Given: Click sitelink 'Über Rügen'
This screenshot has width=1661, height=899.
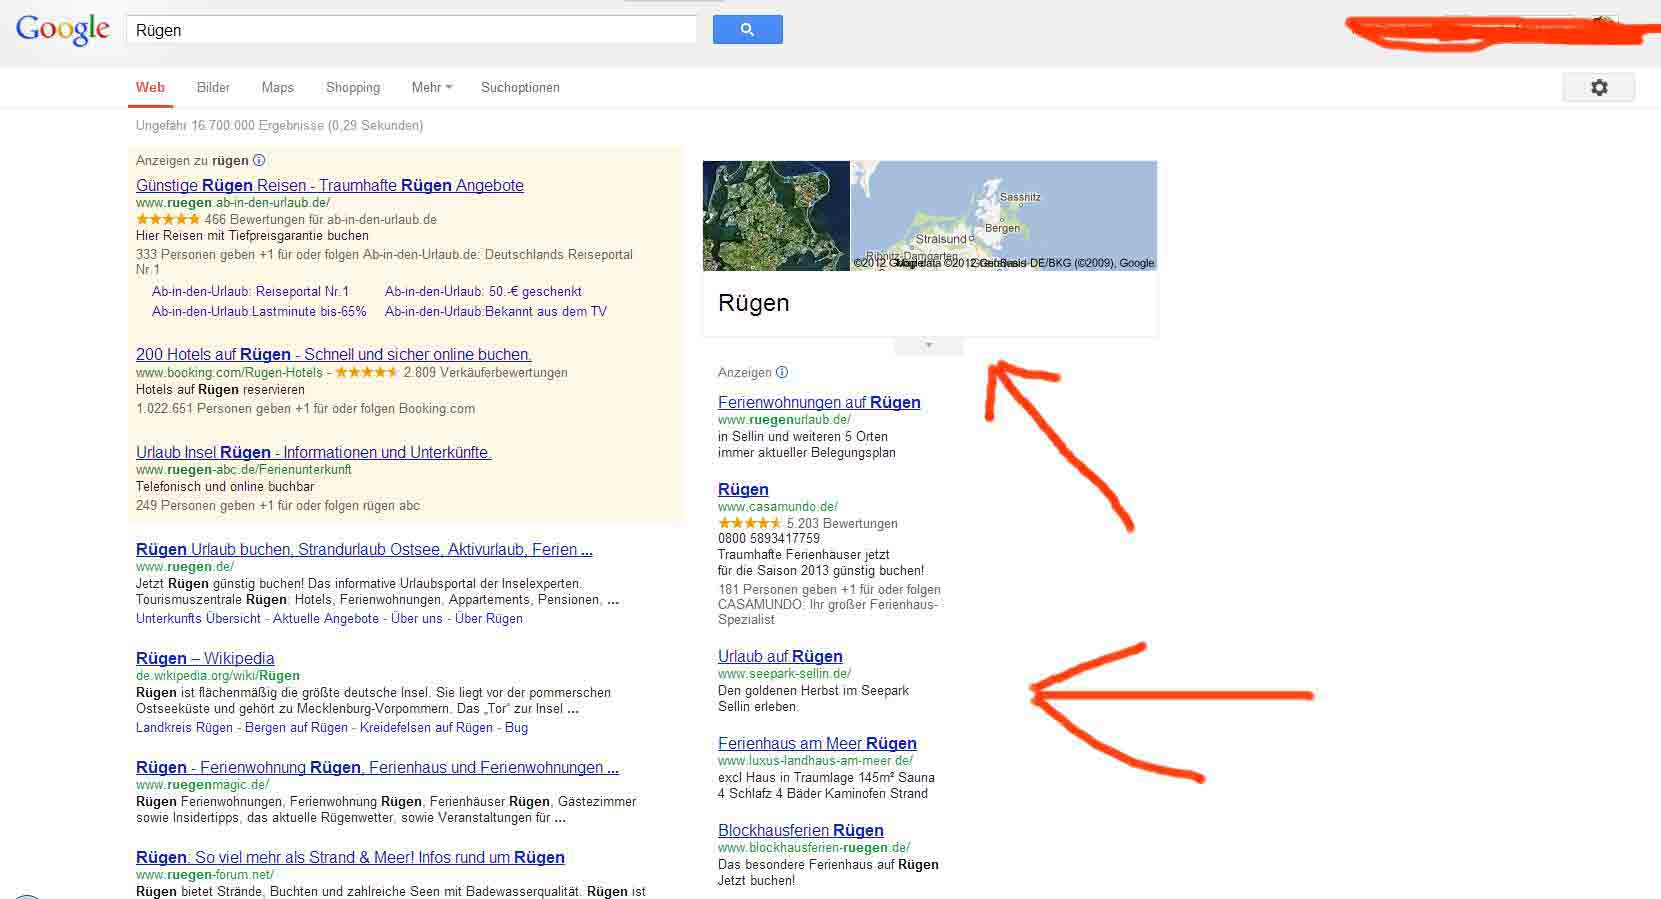Looking at the screenshot, I should (x=489, y=619).
